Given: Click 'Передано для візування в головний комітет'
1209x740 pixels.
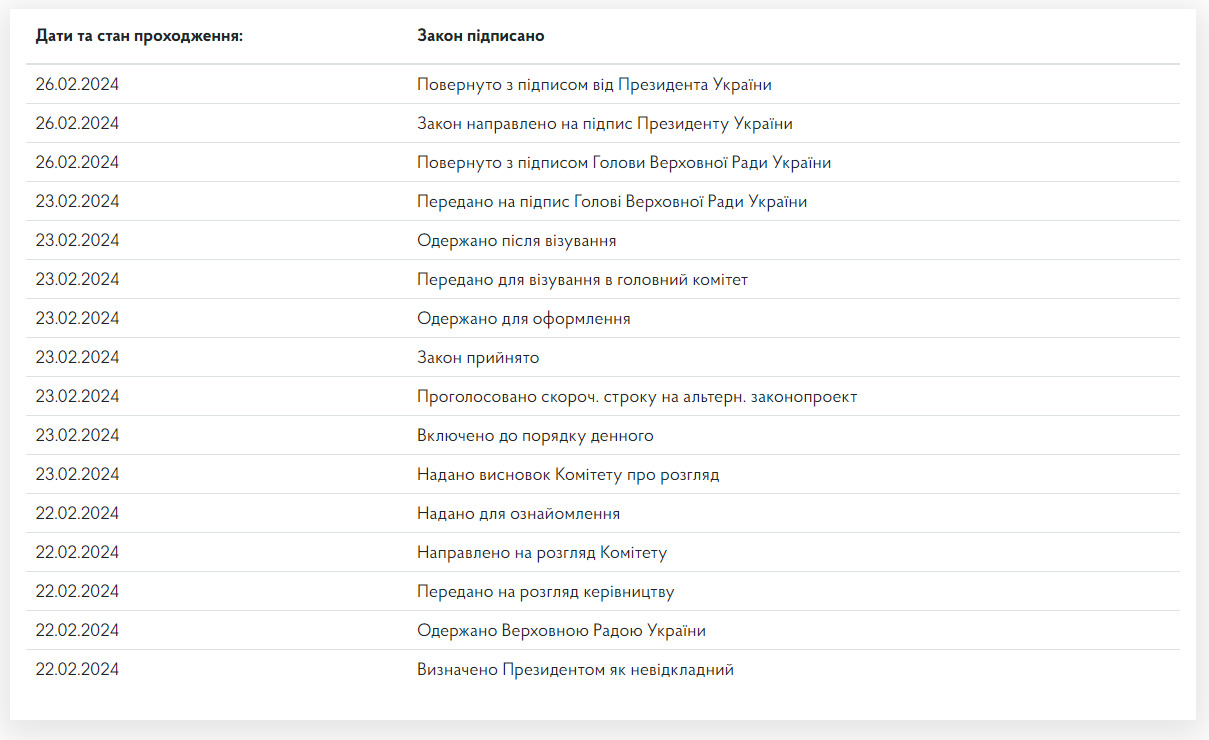Looking at the screenshot, I should (x=582, y=280).
